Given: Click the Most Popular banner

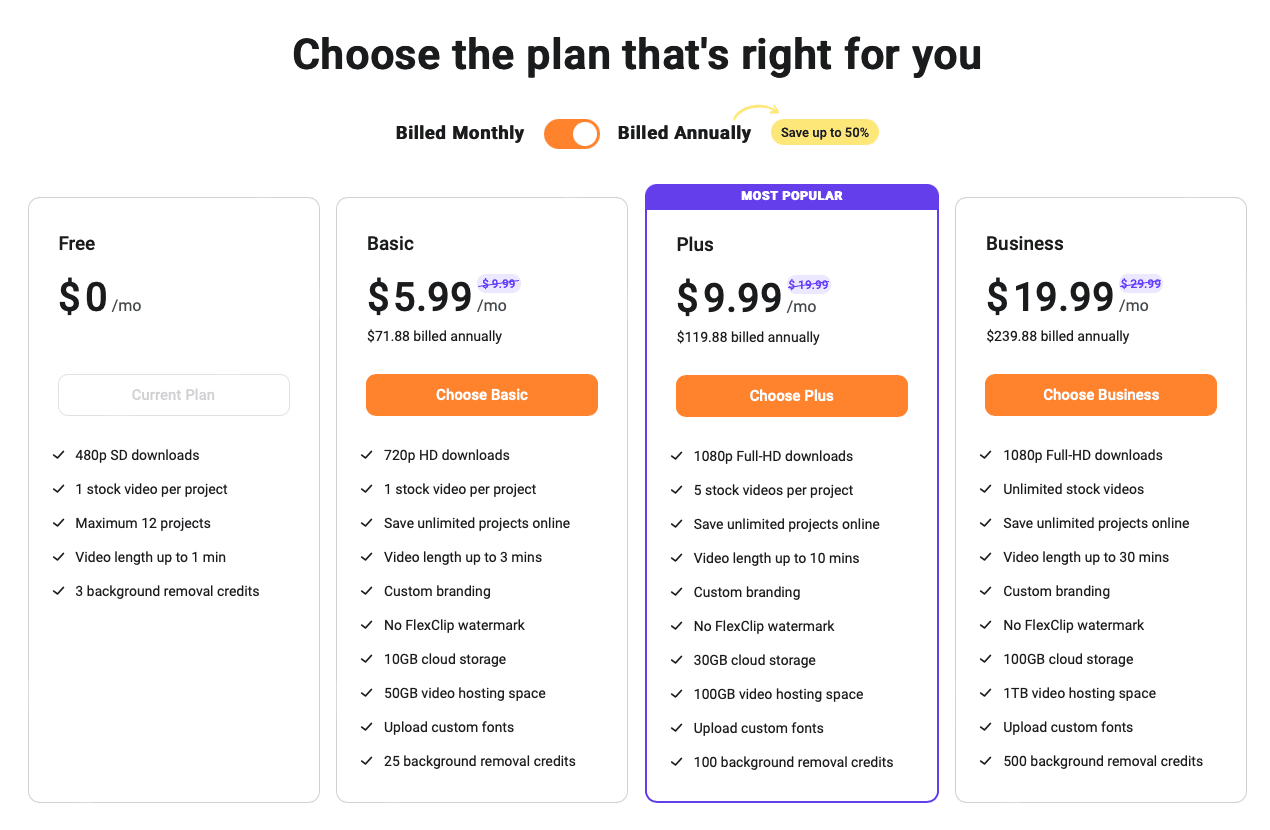Looking at the screenshot, I should point(792,196).
